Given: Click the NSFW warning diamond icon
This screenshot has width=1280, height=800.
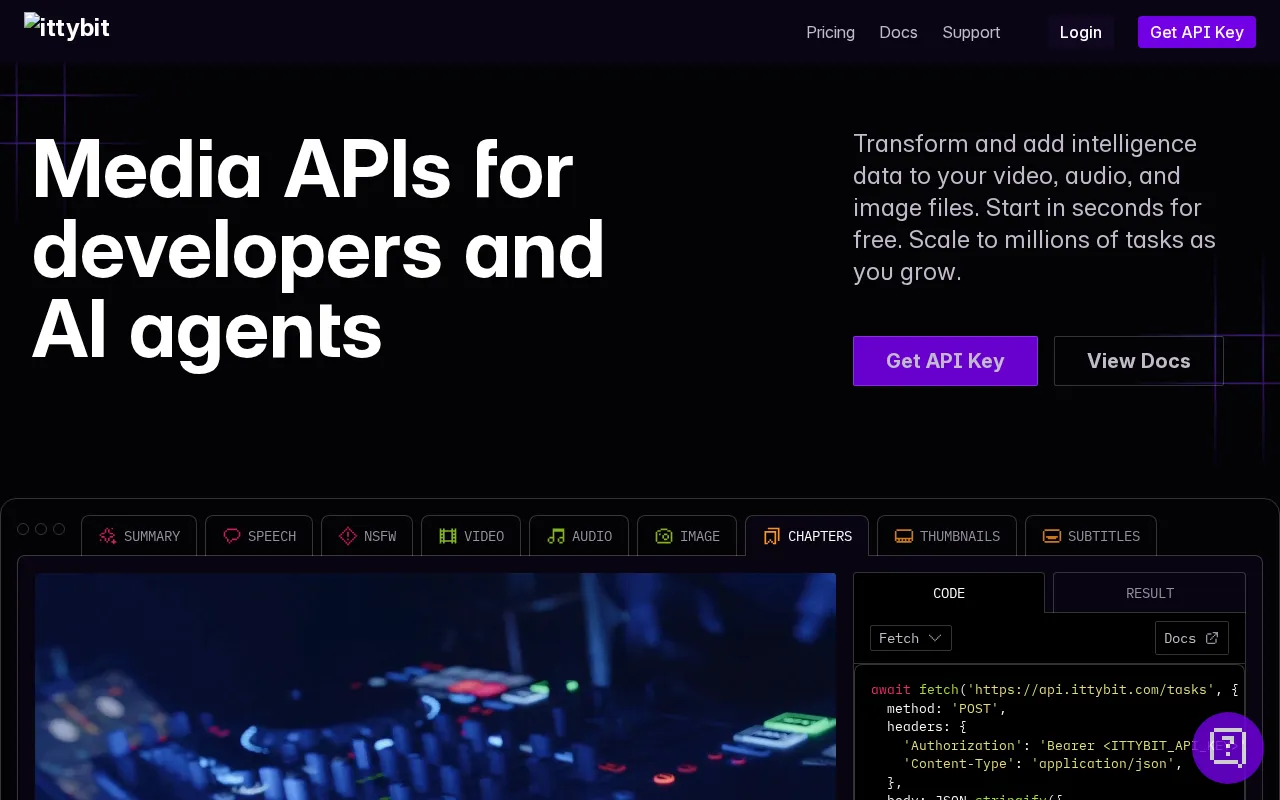Looking at the screenshot, I should pyautogui.click(x=348, y=536).
